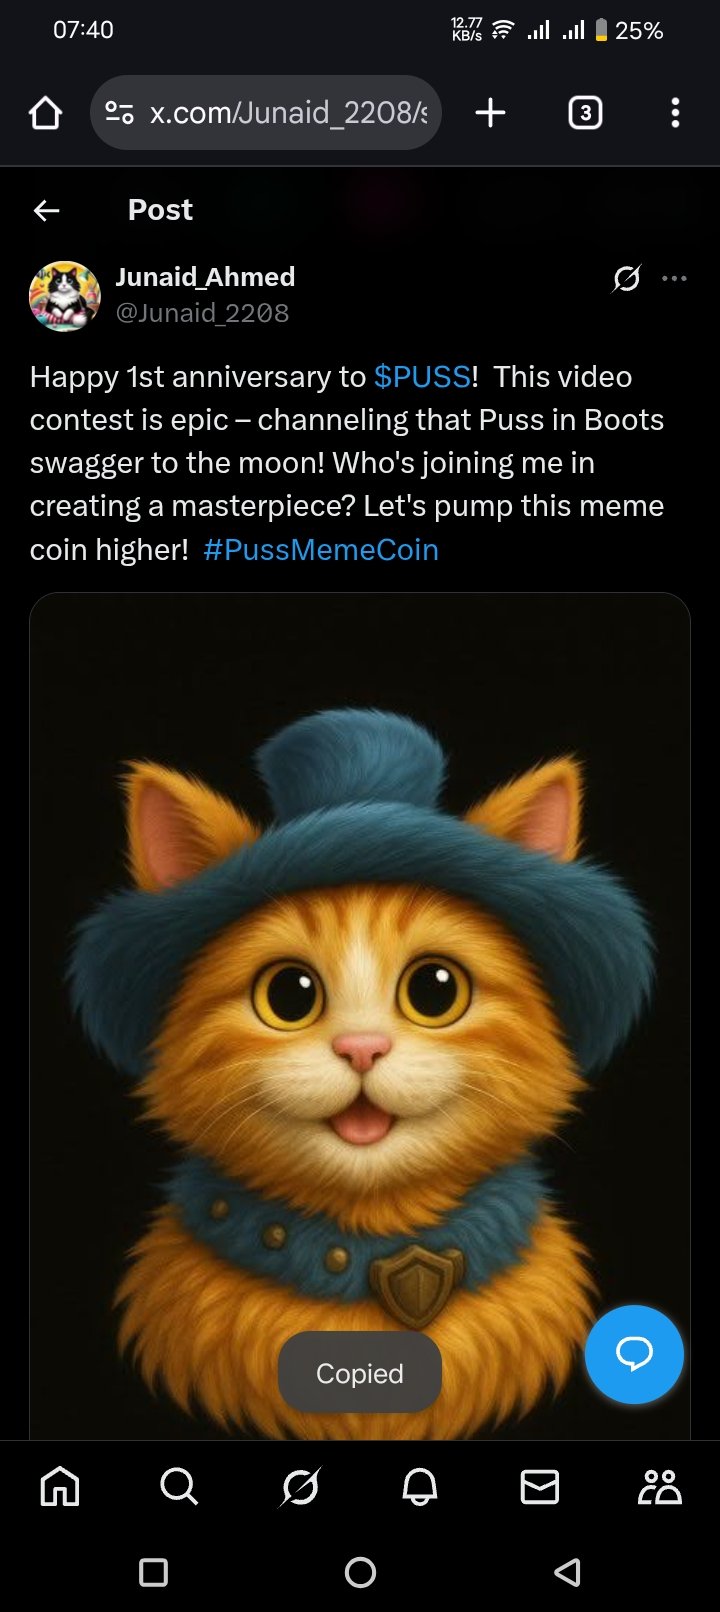The image size is (720, 1612).
Task: Open Junaid_Ahmed's profile avatar
Action: pyautogui.click(x=65, y=296)
